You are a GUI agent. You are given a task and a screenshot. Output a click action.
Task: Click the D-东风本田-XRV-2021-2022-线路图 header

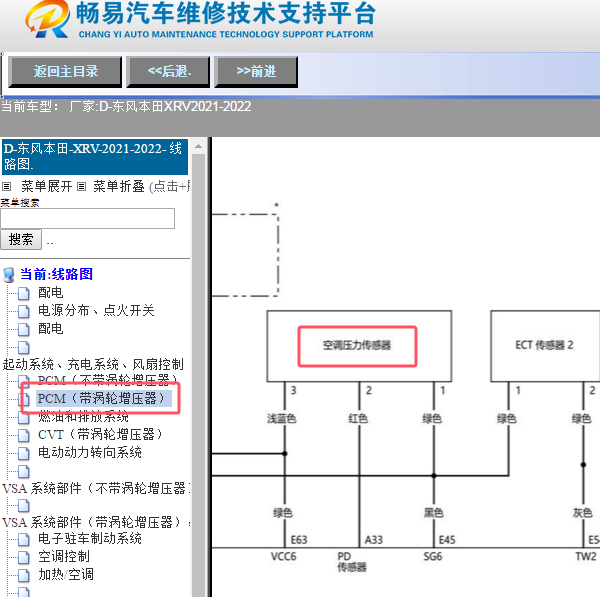pyautogui.click(x=95, y=157)
